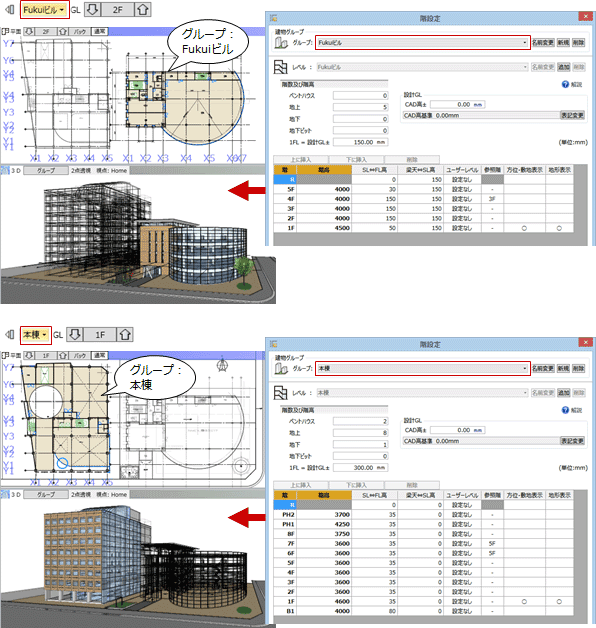
Task: Open the yellow 本棟 group dropdown
Action: [35, 334]
